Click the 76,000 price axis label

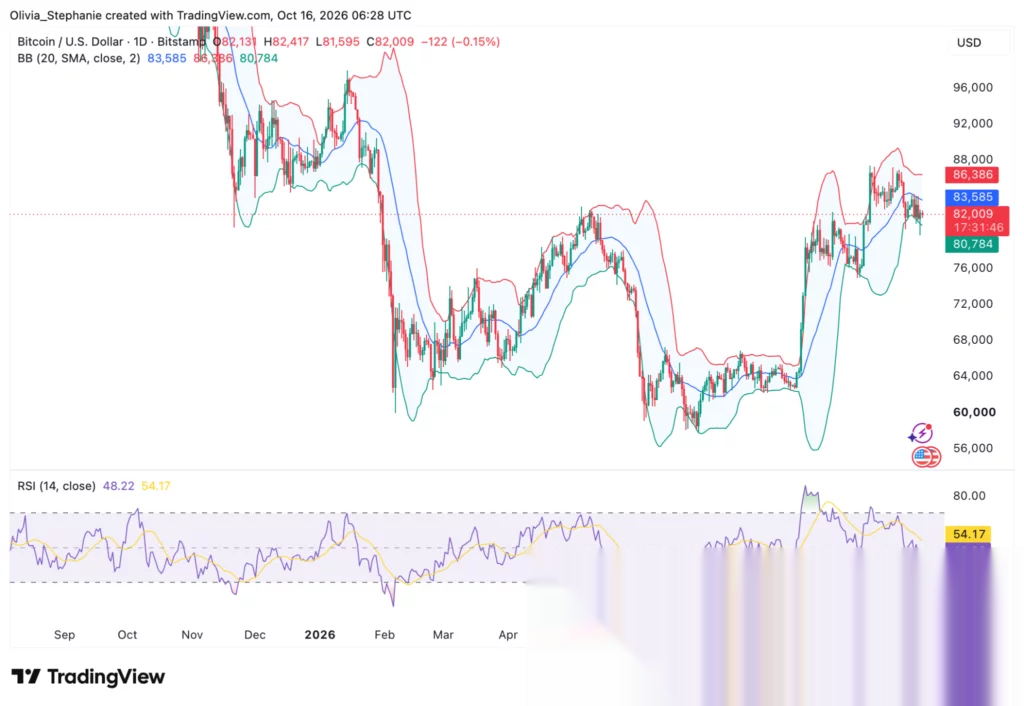[972, 268]
